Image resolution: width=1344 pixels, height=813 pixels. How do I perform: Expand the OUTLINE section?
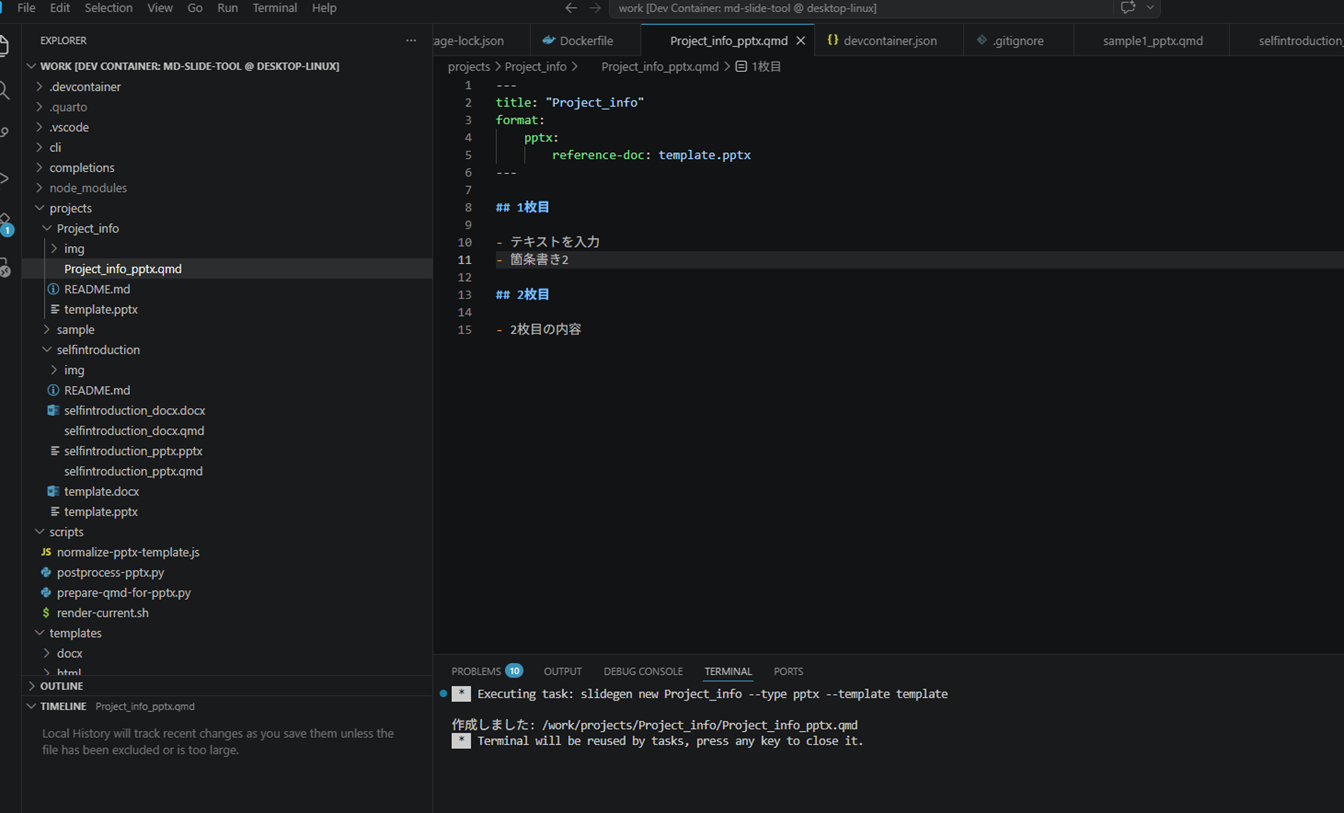click(61, 686)
